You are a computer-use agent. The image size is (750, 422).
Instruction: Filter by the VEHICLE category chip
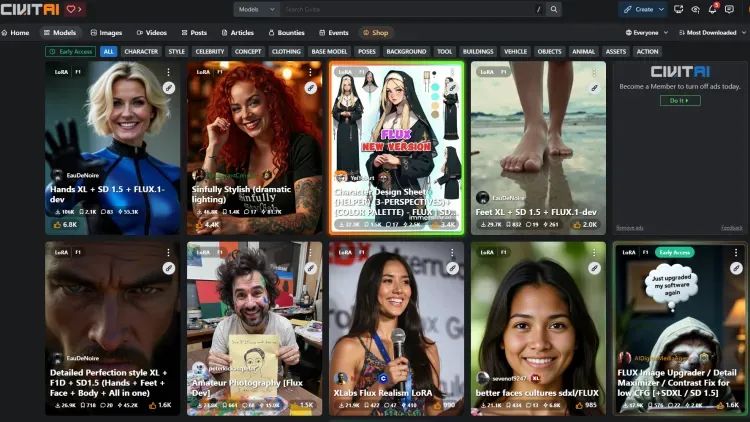[x=515, y=52]
